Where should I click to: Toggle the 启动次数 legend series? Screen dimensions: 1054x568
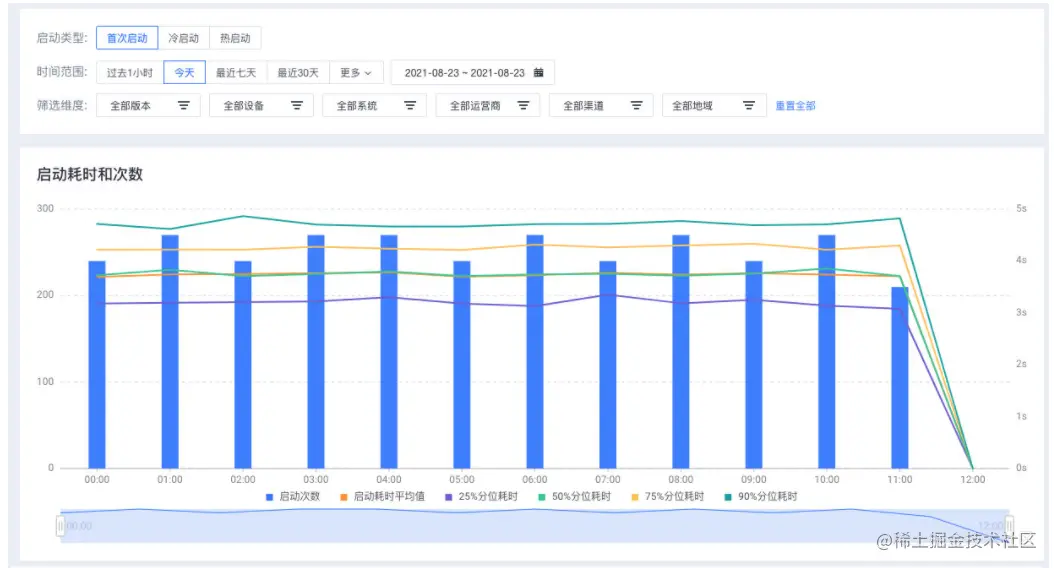pos(292,497)
